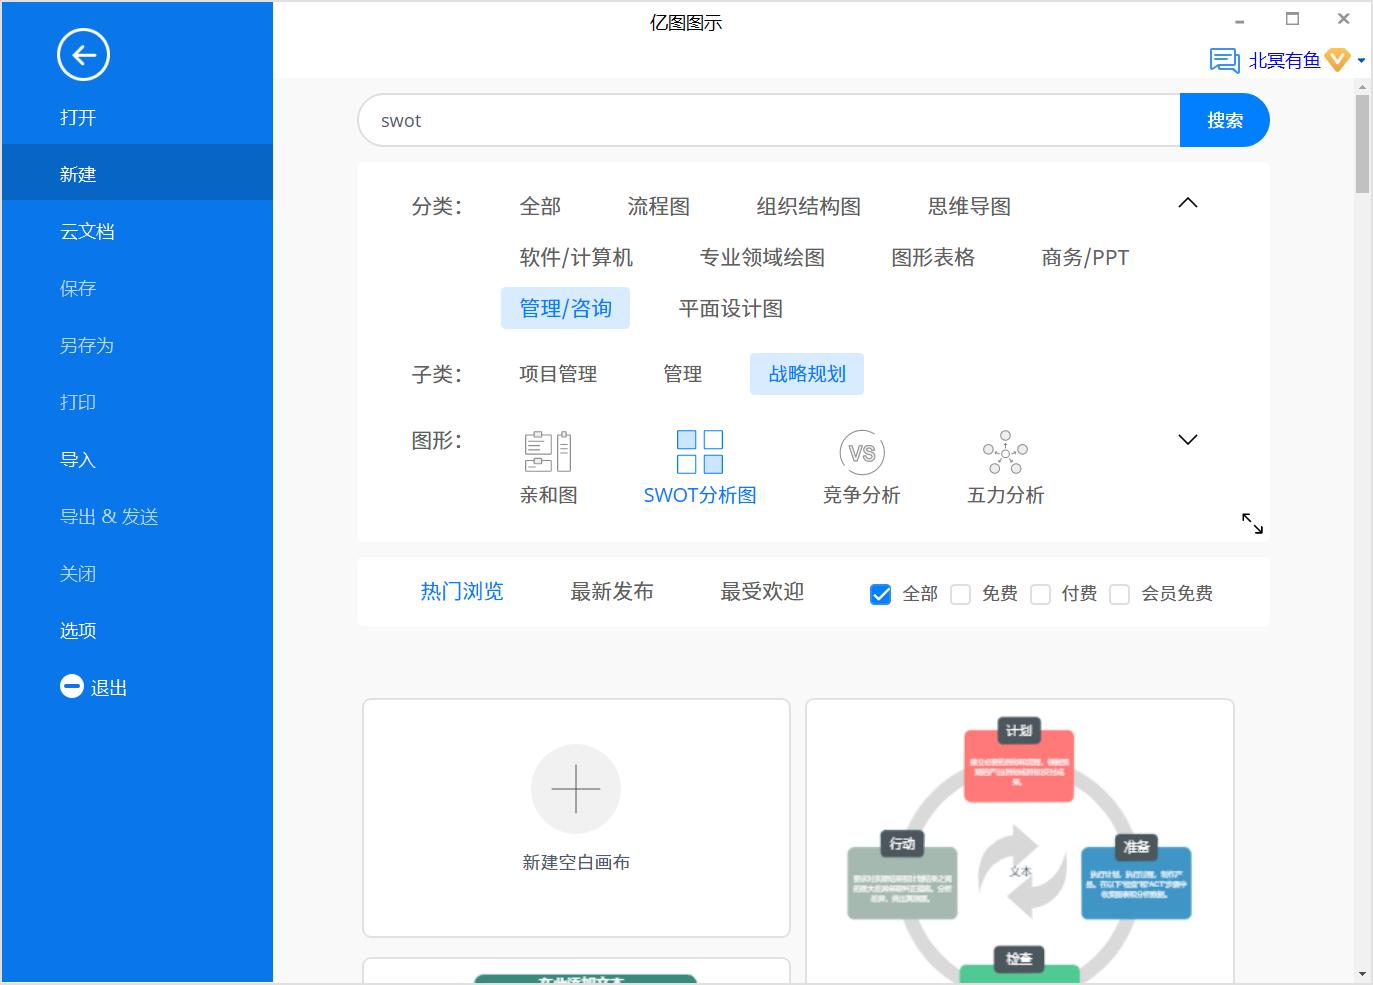The image size is (1373, 985).
Task: Select the SWOT分析图 shape icon
Action: (699, 453)
